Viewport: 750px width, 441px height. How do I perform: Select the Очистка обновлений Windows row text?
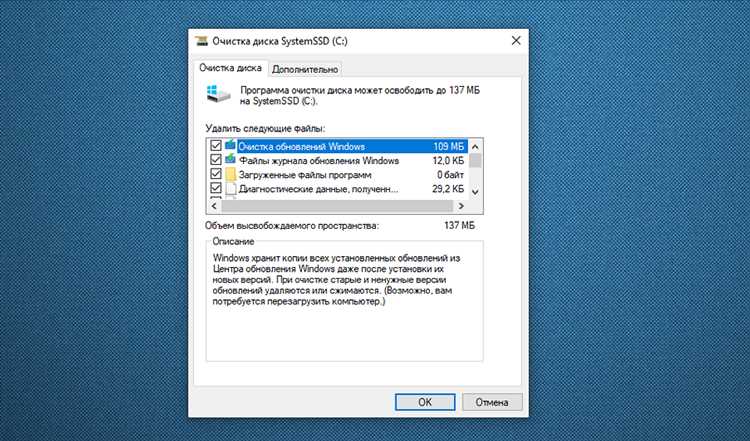pyautogui.click(x=302, y=146)
